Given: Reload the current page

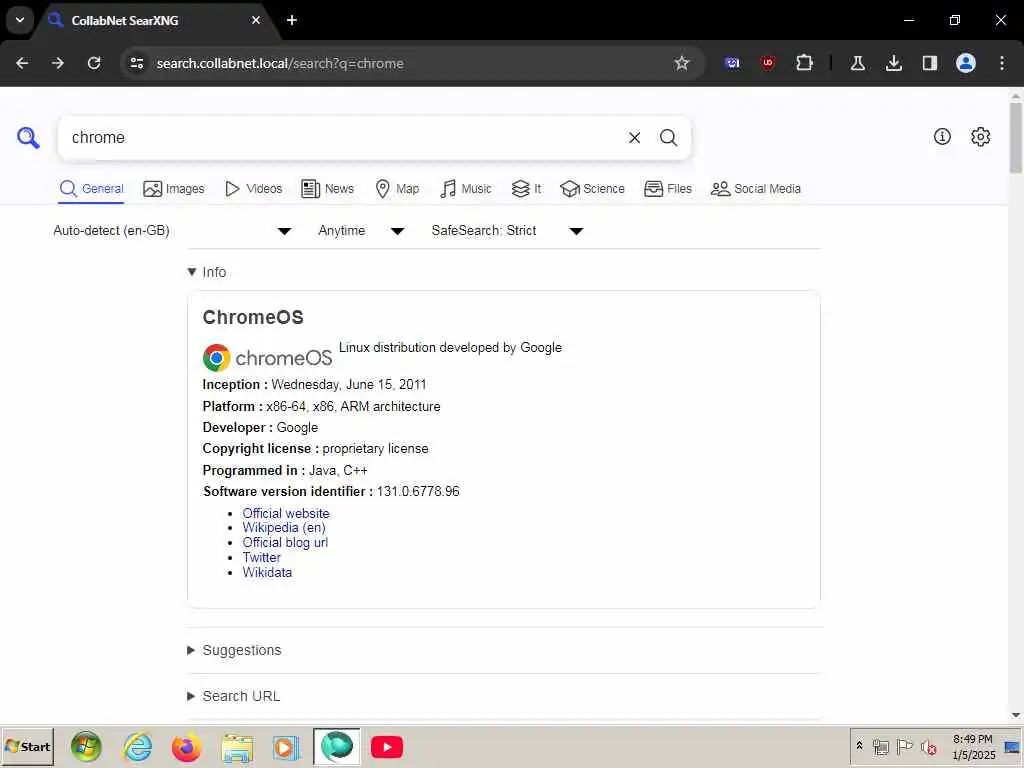Looking at the screenshot, I should pyautogui.click(x=94, y=63).
